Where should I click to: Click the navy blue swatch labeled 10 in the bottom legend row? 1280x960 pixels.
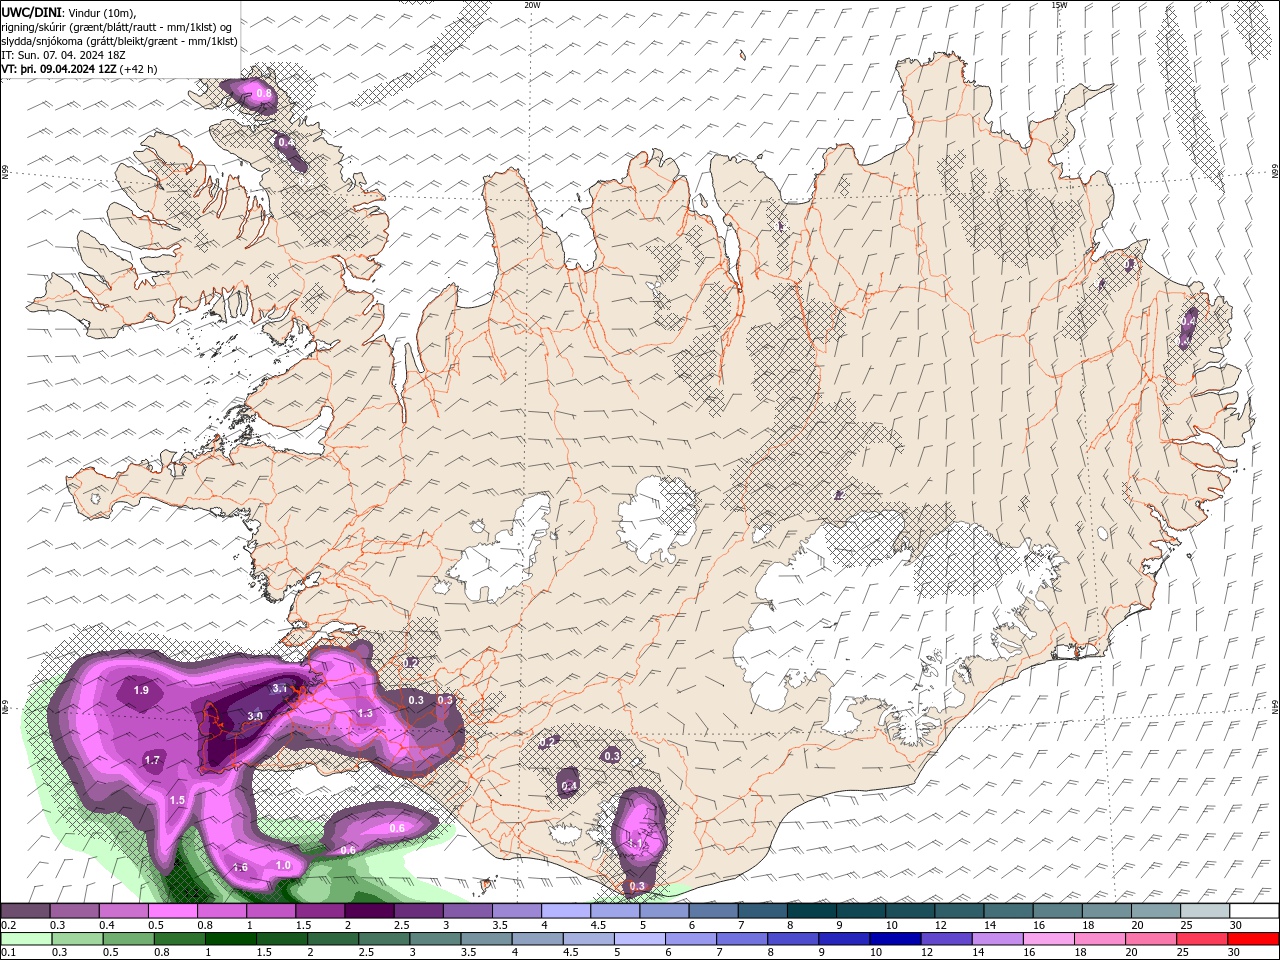point(895,939)
